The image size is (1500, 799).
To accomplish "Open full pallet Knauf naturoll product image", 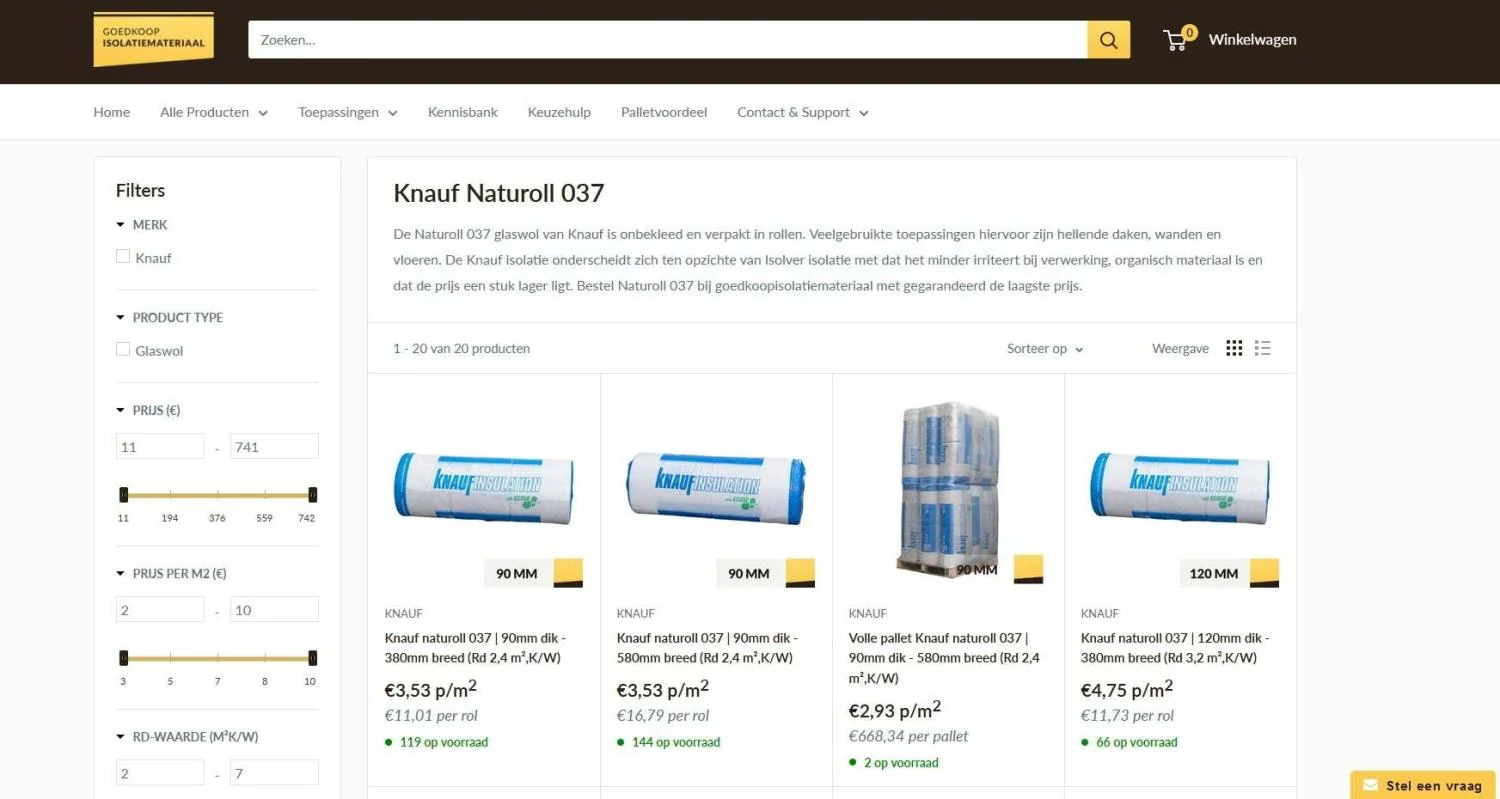I will click(946, 489).
